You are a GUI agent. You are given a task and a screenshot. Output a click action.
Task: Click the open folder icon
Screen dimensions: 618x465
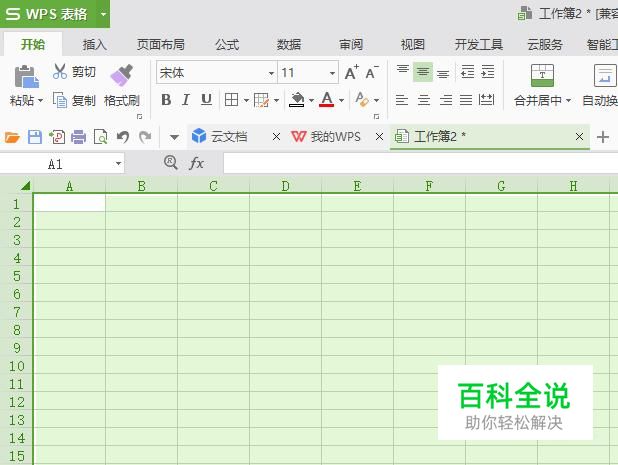click(x=12, y=137)
